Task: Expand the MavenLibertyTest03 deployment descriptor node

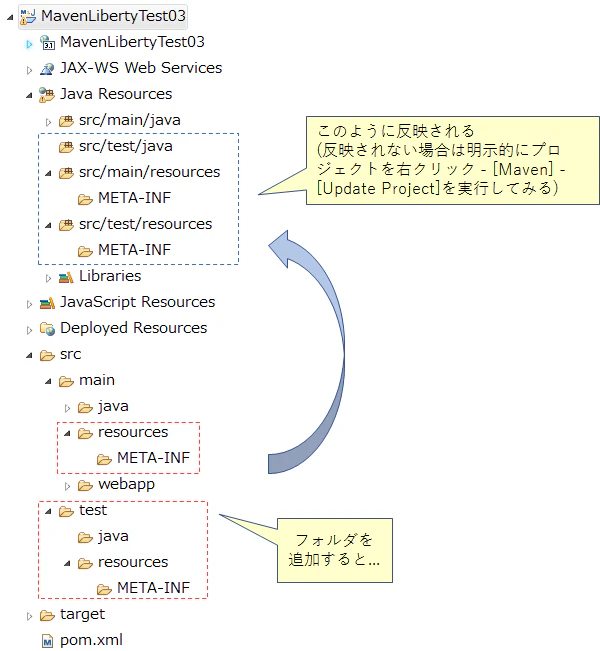Action: (29, 44)
